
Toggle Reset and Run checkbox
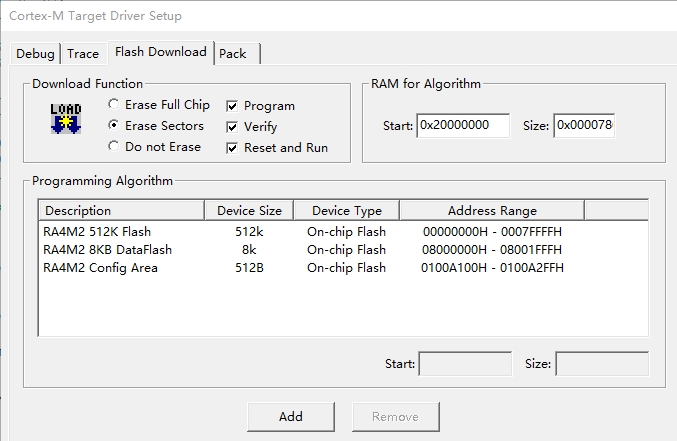[x=232, y=148]
